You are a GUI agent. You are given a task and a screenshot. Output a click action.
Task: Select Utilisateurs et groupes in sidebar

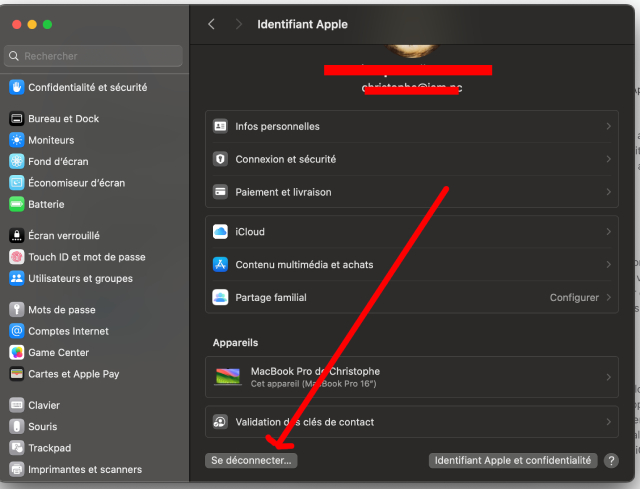tap(80, 278)
